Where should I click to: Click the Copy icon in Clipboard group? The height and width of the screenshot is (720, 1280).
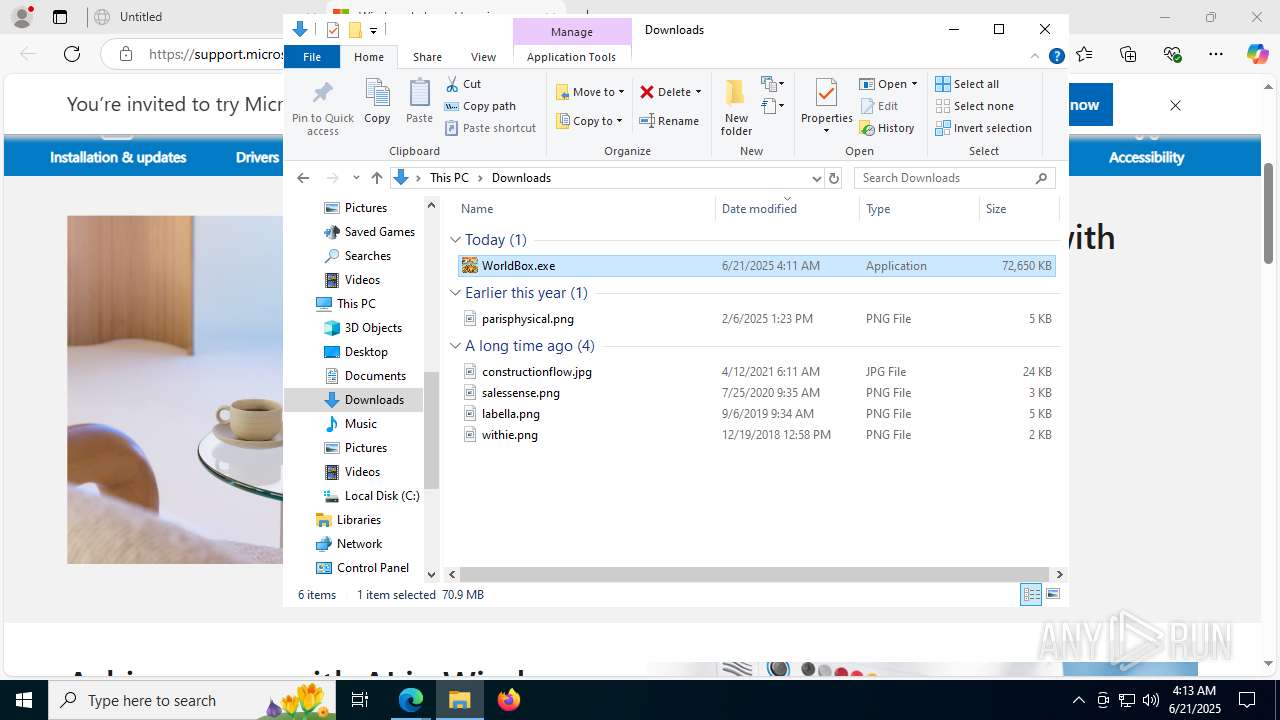tap(377, 101)
